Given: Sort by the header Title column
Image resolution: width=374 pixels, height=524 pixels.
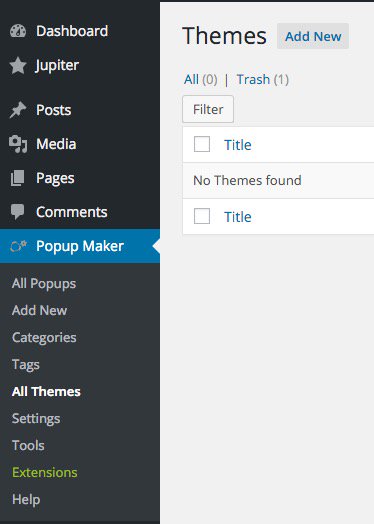Looking at the screenshot, I should pyautogui.click(x=238, y=145).
